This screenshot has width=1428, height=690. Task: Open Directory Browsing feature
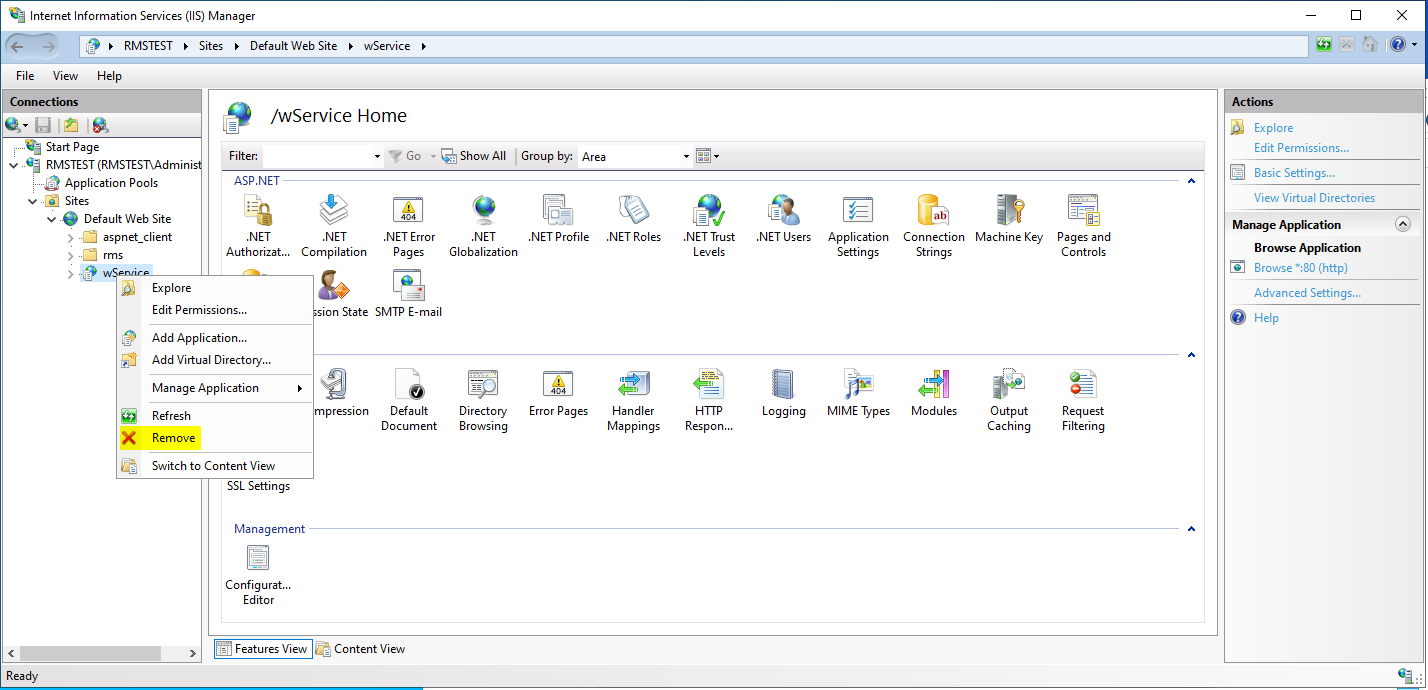[483, 400]
